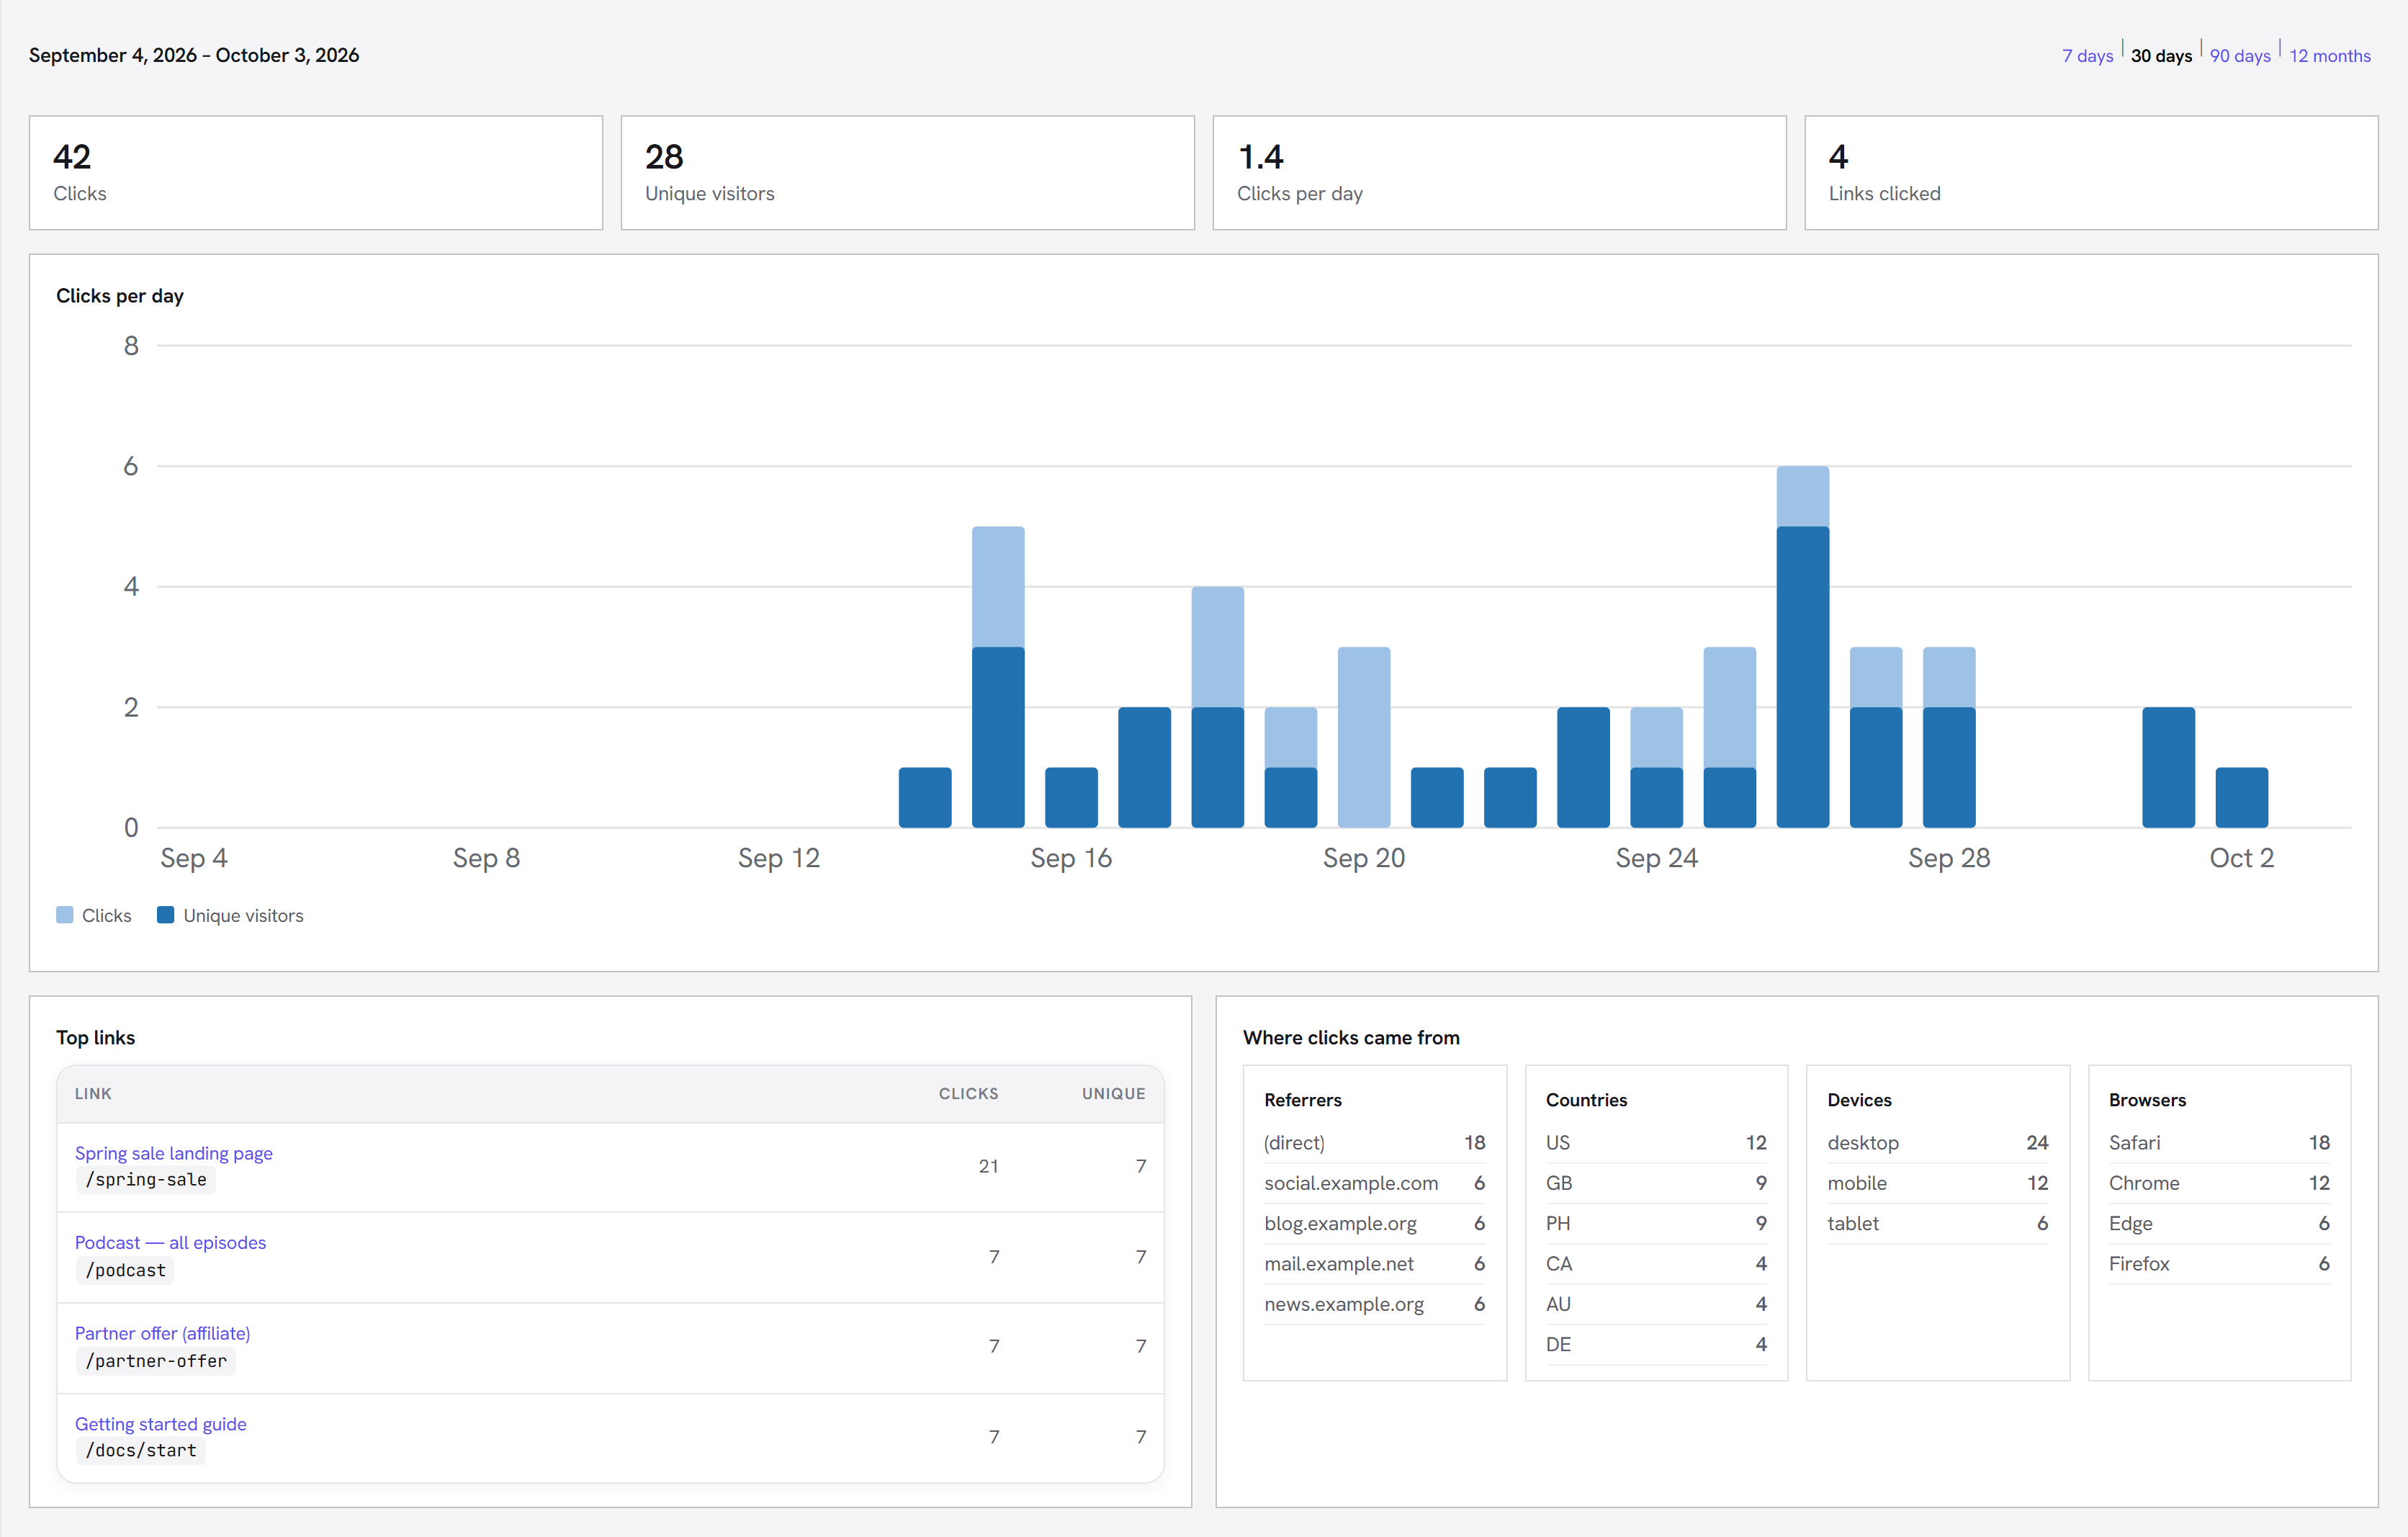Select the GB country row
The height and width of the screenshot is (1537, 2408).
point(1656,1183)
